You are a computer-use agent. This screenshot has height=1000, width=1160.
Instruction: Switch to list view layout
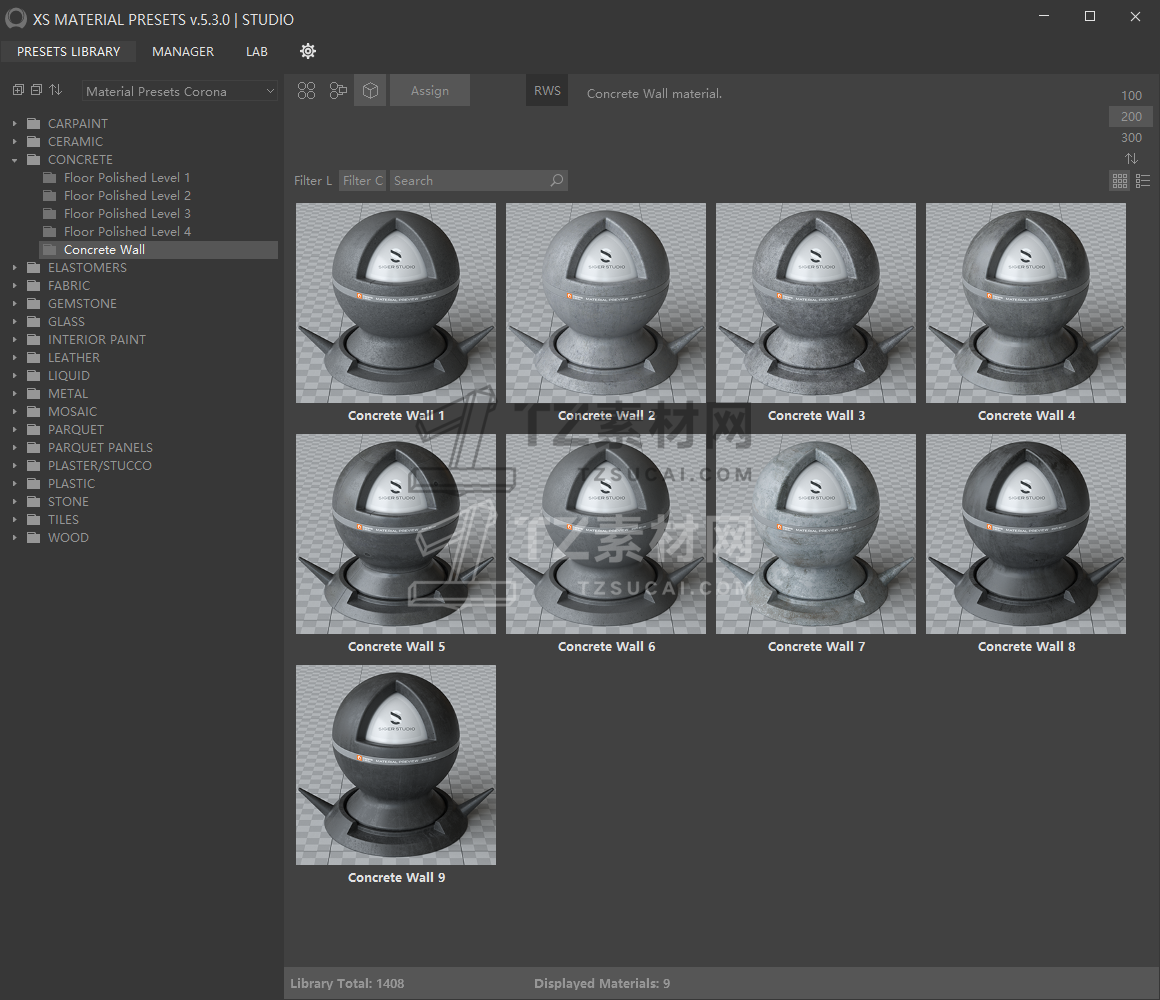point(1143,181)
